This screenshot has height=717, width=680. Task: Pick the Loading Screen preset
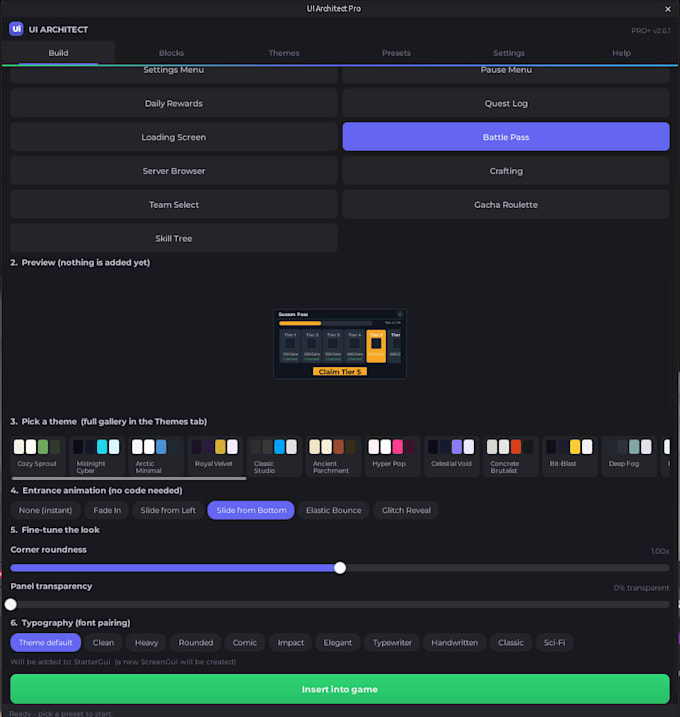click(x=174, y=137)
